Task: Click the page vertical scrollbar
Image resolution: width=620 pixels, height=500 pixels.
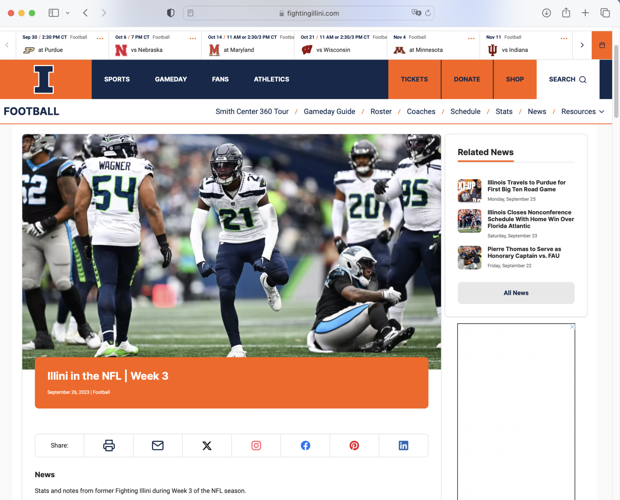Action: point(616,81)
